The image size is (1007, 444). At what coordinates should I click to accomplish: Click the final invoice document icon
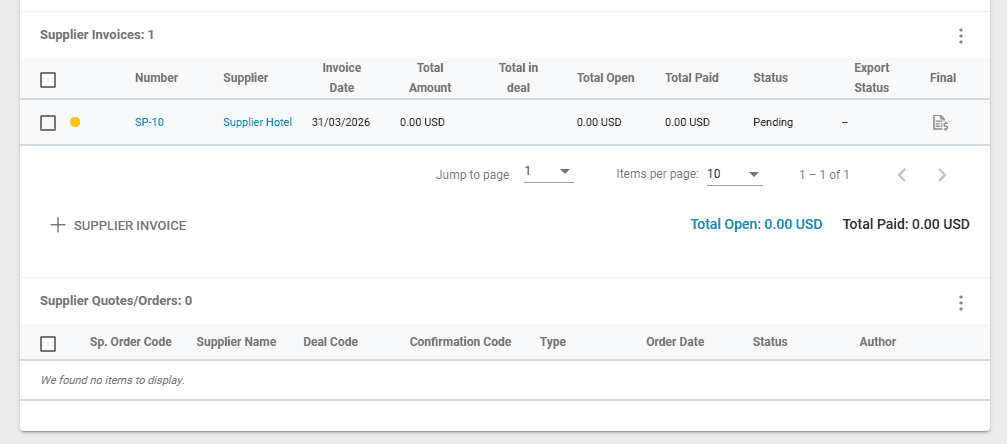(940, 123)
